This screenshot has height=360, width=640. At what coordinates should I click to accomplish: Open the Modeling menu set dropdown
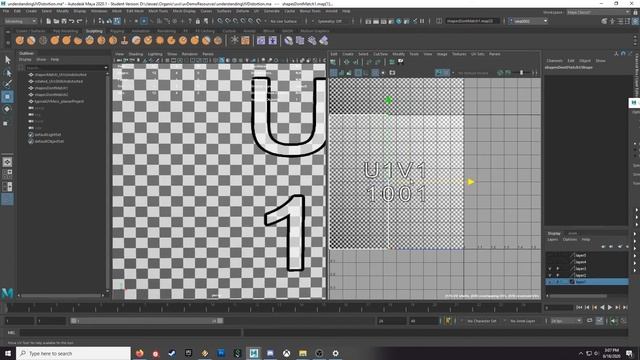coord(20,21)
